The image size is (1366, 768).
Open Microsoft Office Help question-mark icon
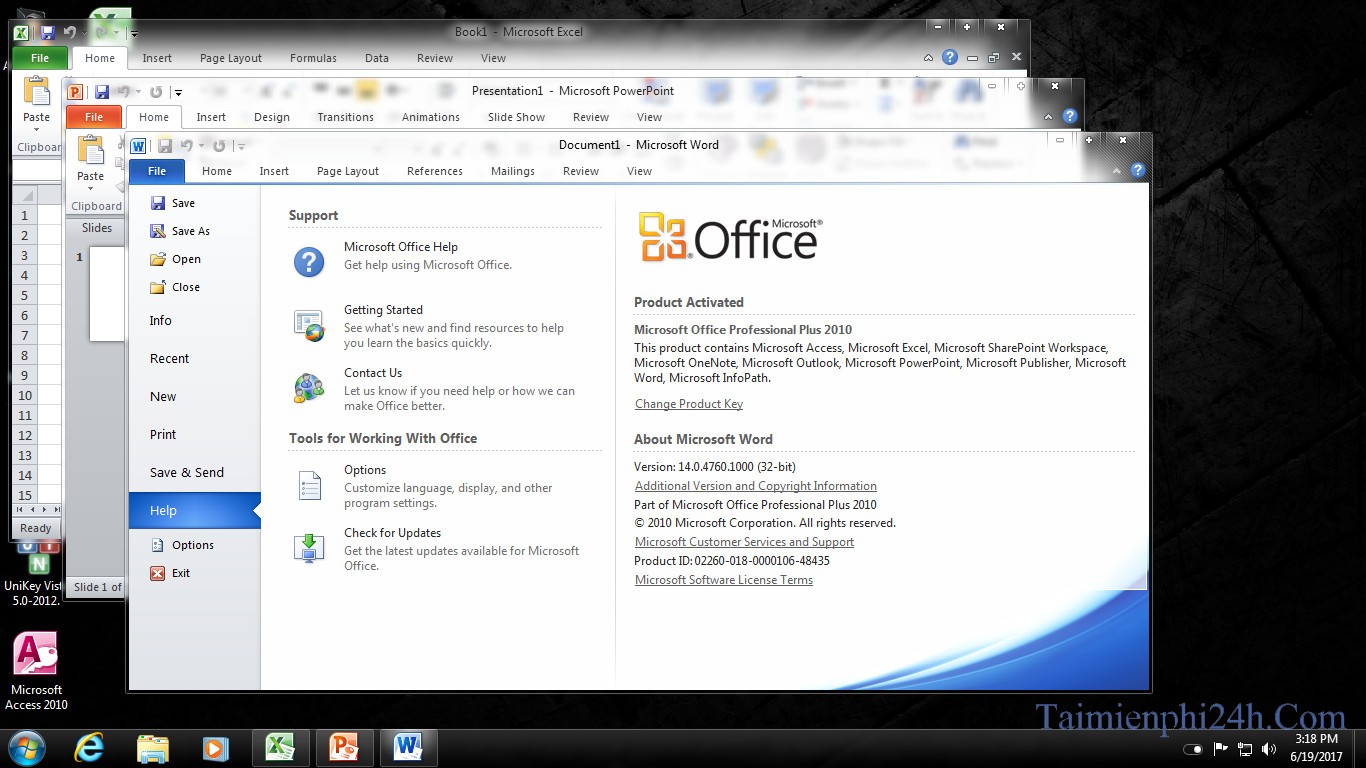tap(309, 262)
